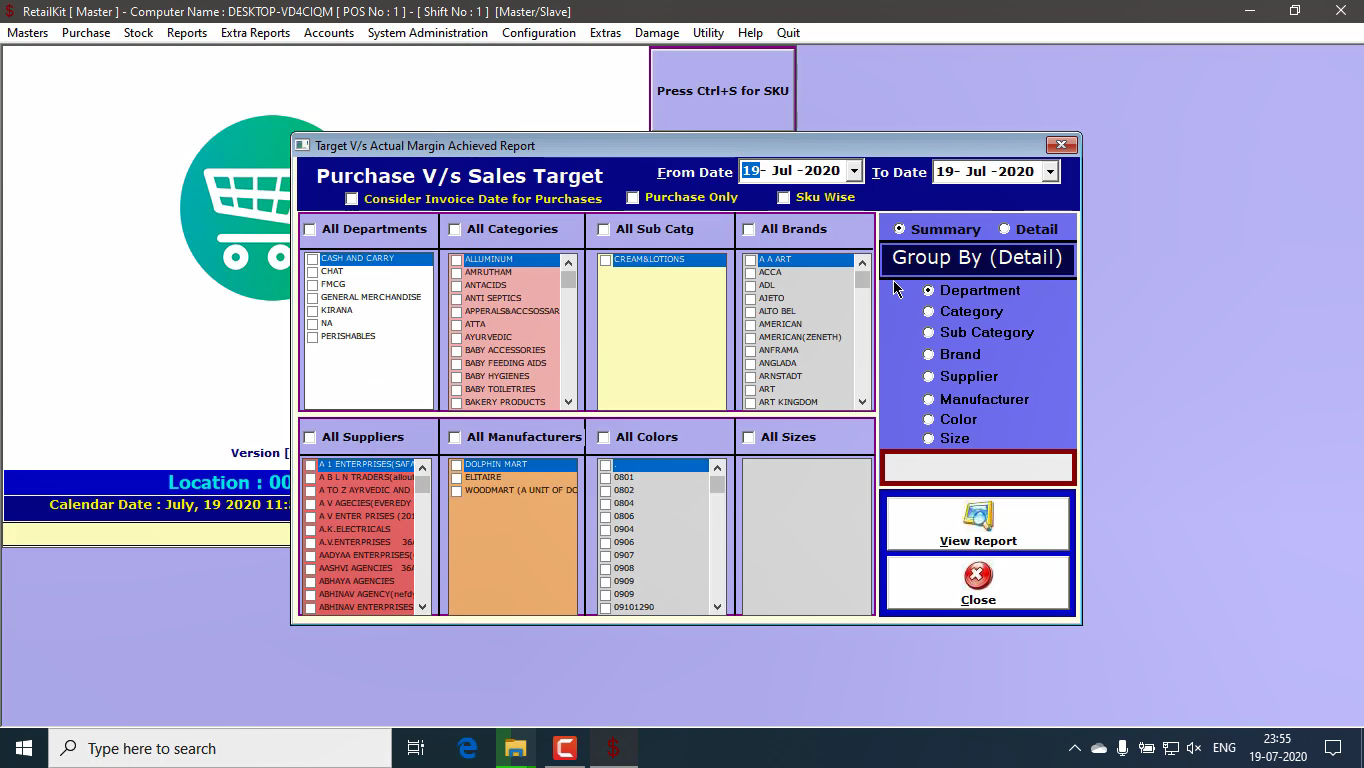Screen dimensions: 1364x768
Task: Select PERISHABLES in the Departments list
Action: tap(348, 336)
